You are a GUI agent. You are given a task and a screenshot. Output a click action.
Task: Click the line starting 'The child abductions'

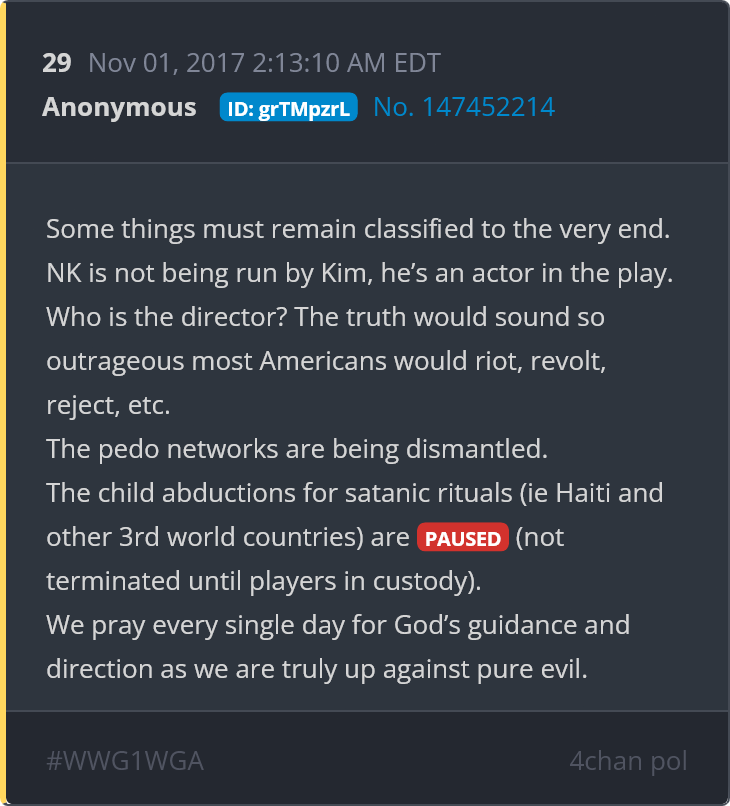click(x=355, y=493)
